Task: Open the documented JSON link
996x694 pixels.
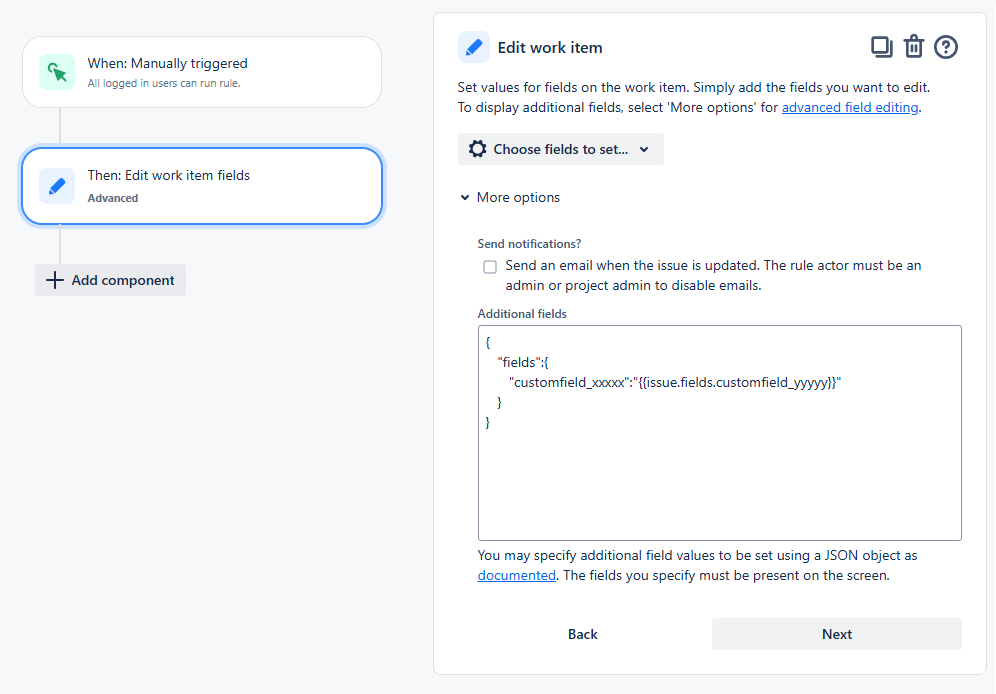Action: click(516, 575)
